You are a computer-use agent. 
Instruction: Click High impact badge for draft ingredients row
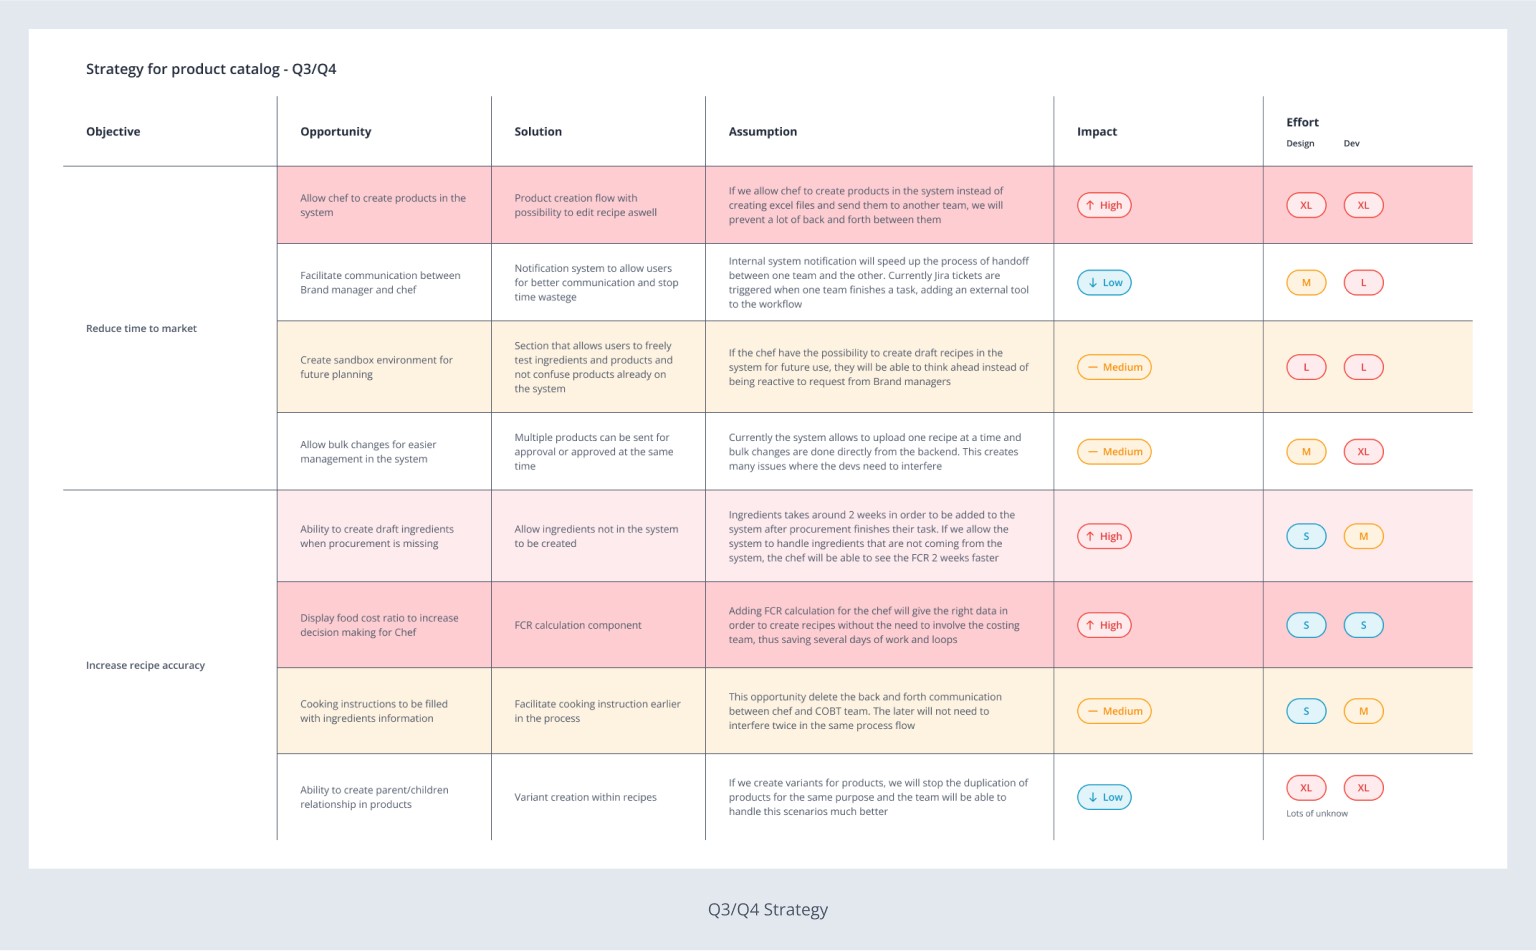coord(1103,536)
